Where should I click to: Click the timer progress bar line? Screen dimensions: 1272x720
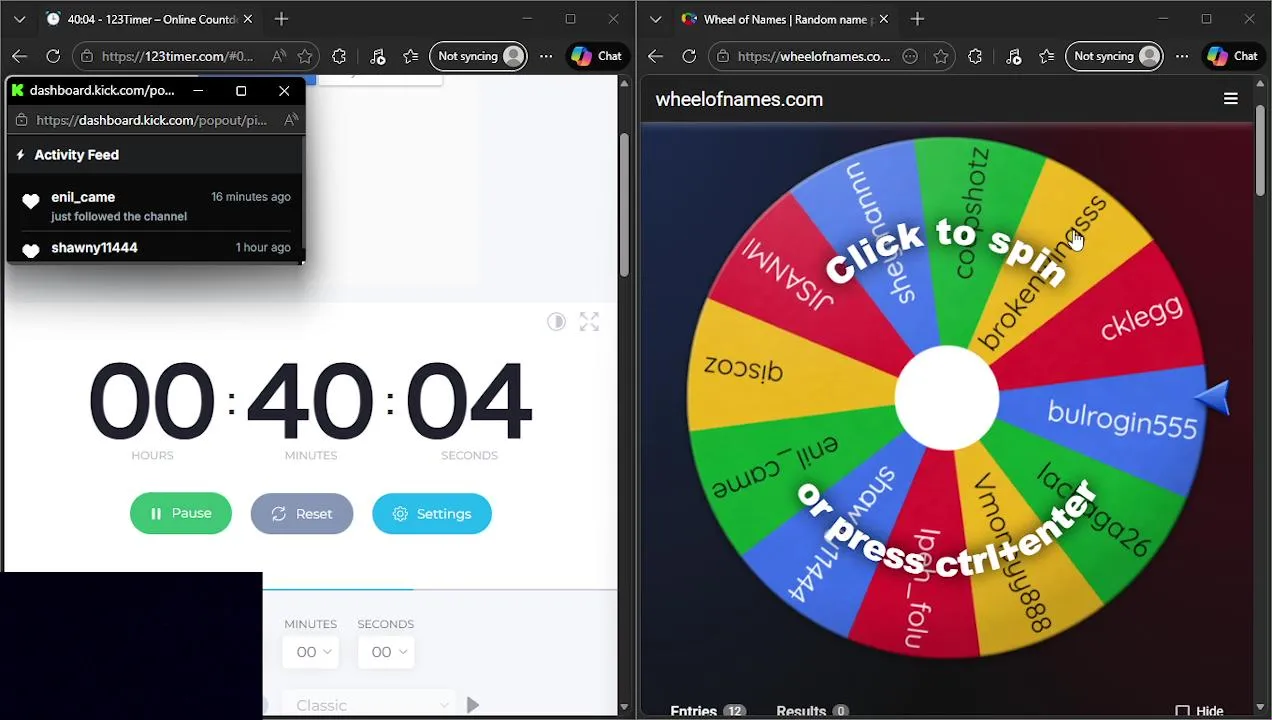pyautogui.click(x=440, y=590)
